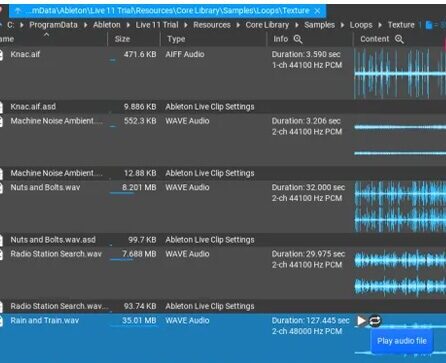Play the Rain and Train.wav audio file
446x363 pixels.
coord(361,321)
